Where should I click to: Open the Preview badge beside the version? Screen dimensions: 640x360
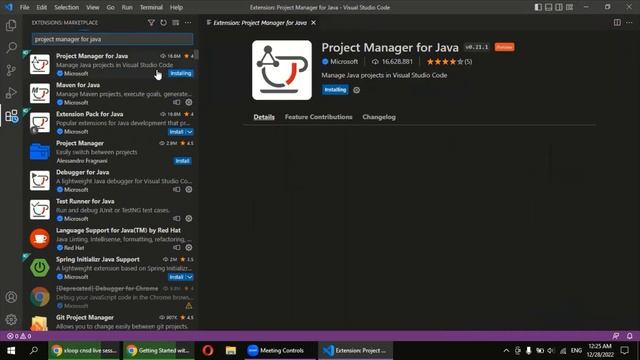pyautogui.click(x=504, y=47)
